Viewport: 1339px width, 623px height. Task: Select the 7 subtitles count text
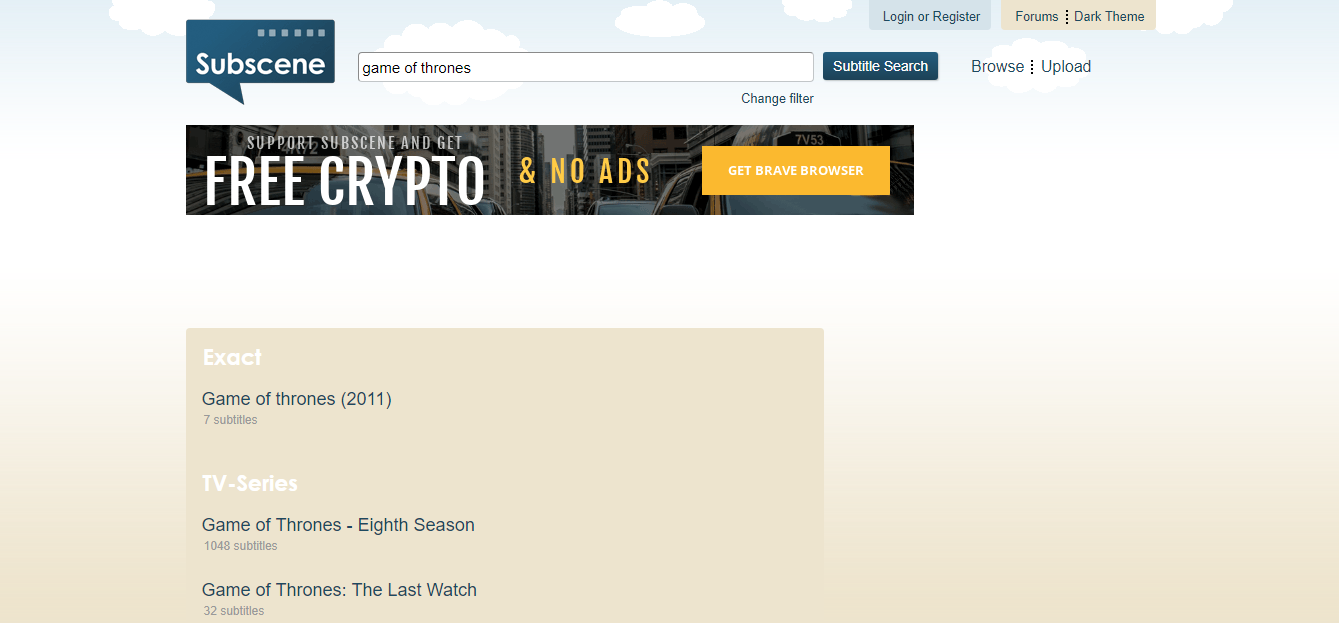point(231,420)
